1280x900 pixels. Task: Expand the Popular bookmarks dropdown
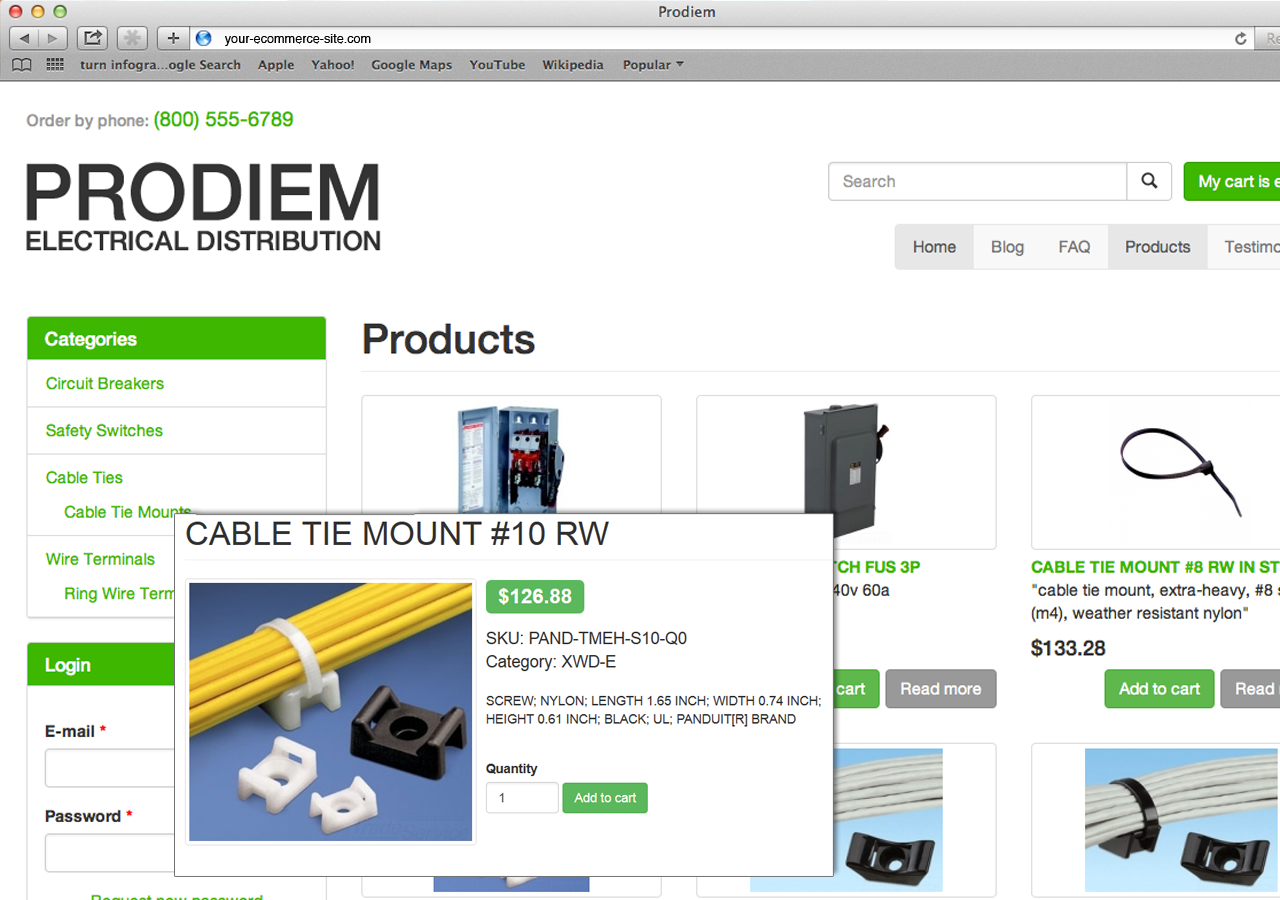click(x=653, y=65)
